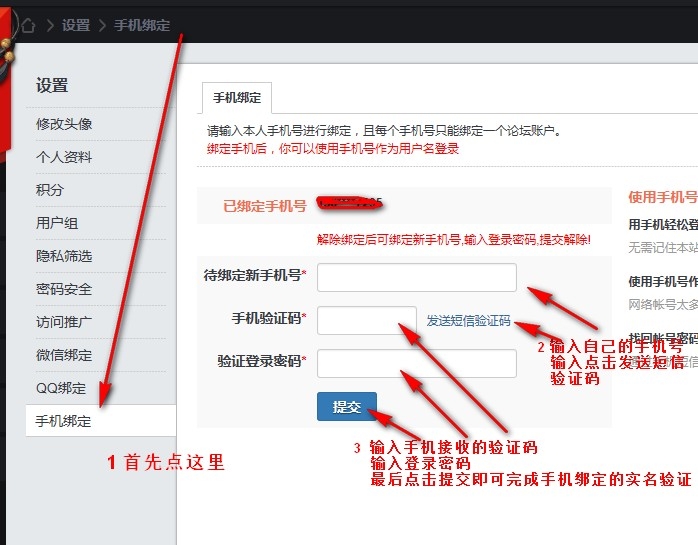Select the 手机绑定 tab above the form
The height and width of the screenshot is (545, 698).
[236, 98]
